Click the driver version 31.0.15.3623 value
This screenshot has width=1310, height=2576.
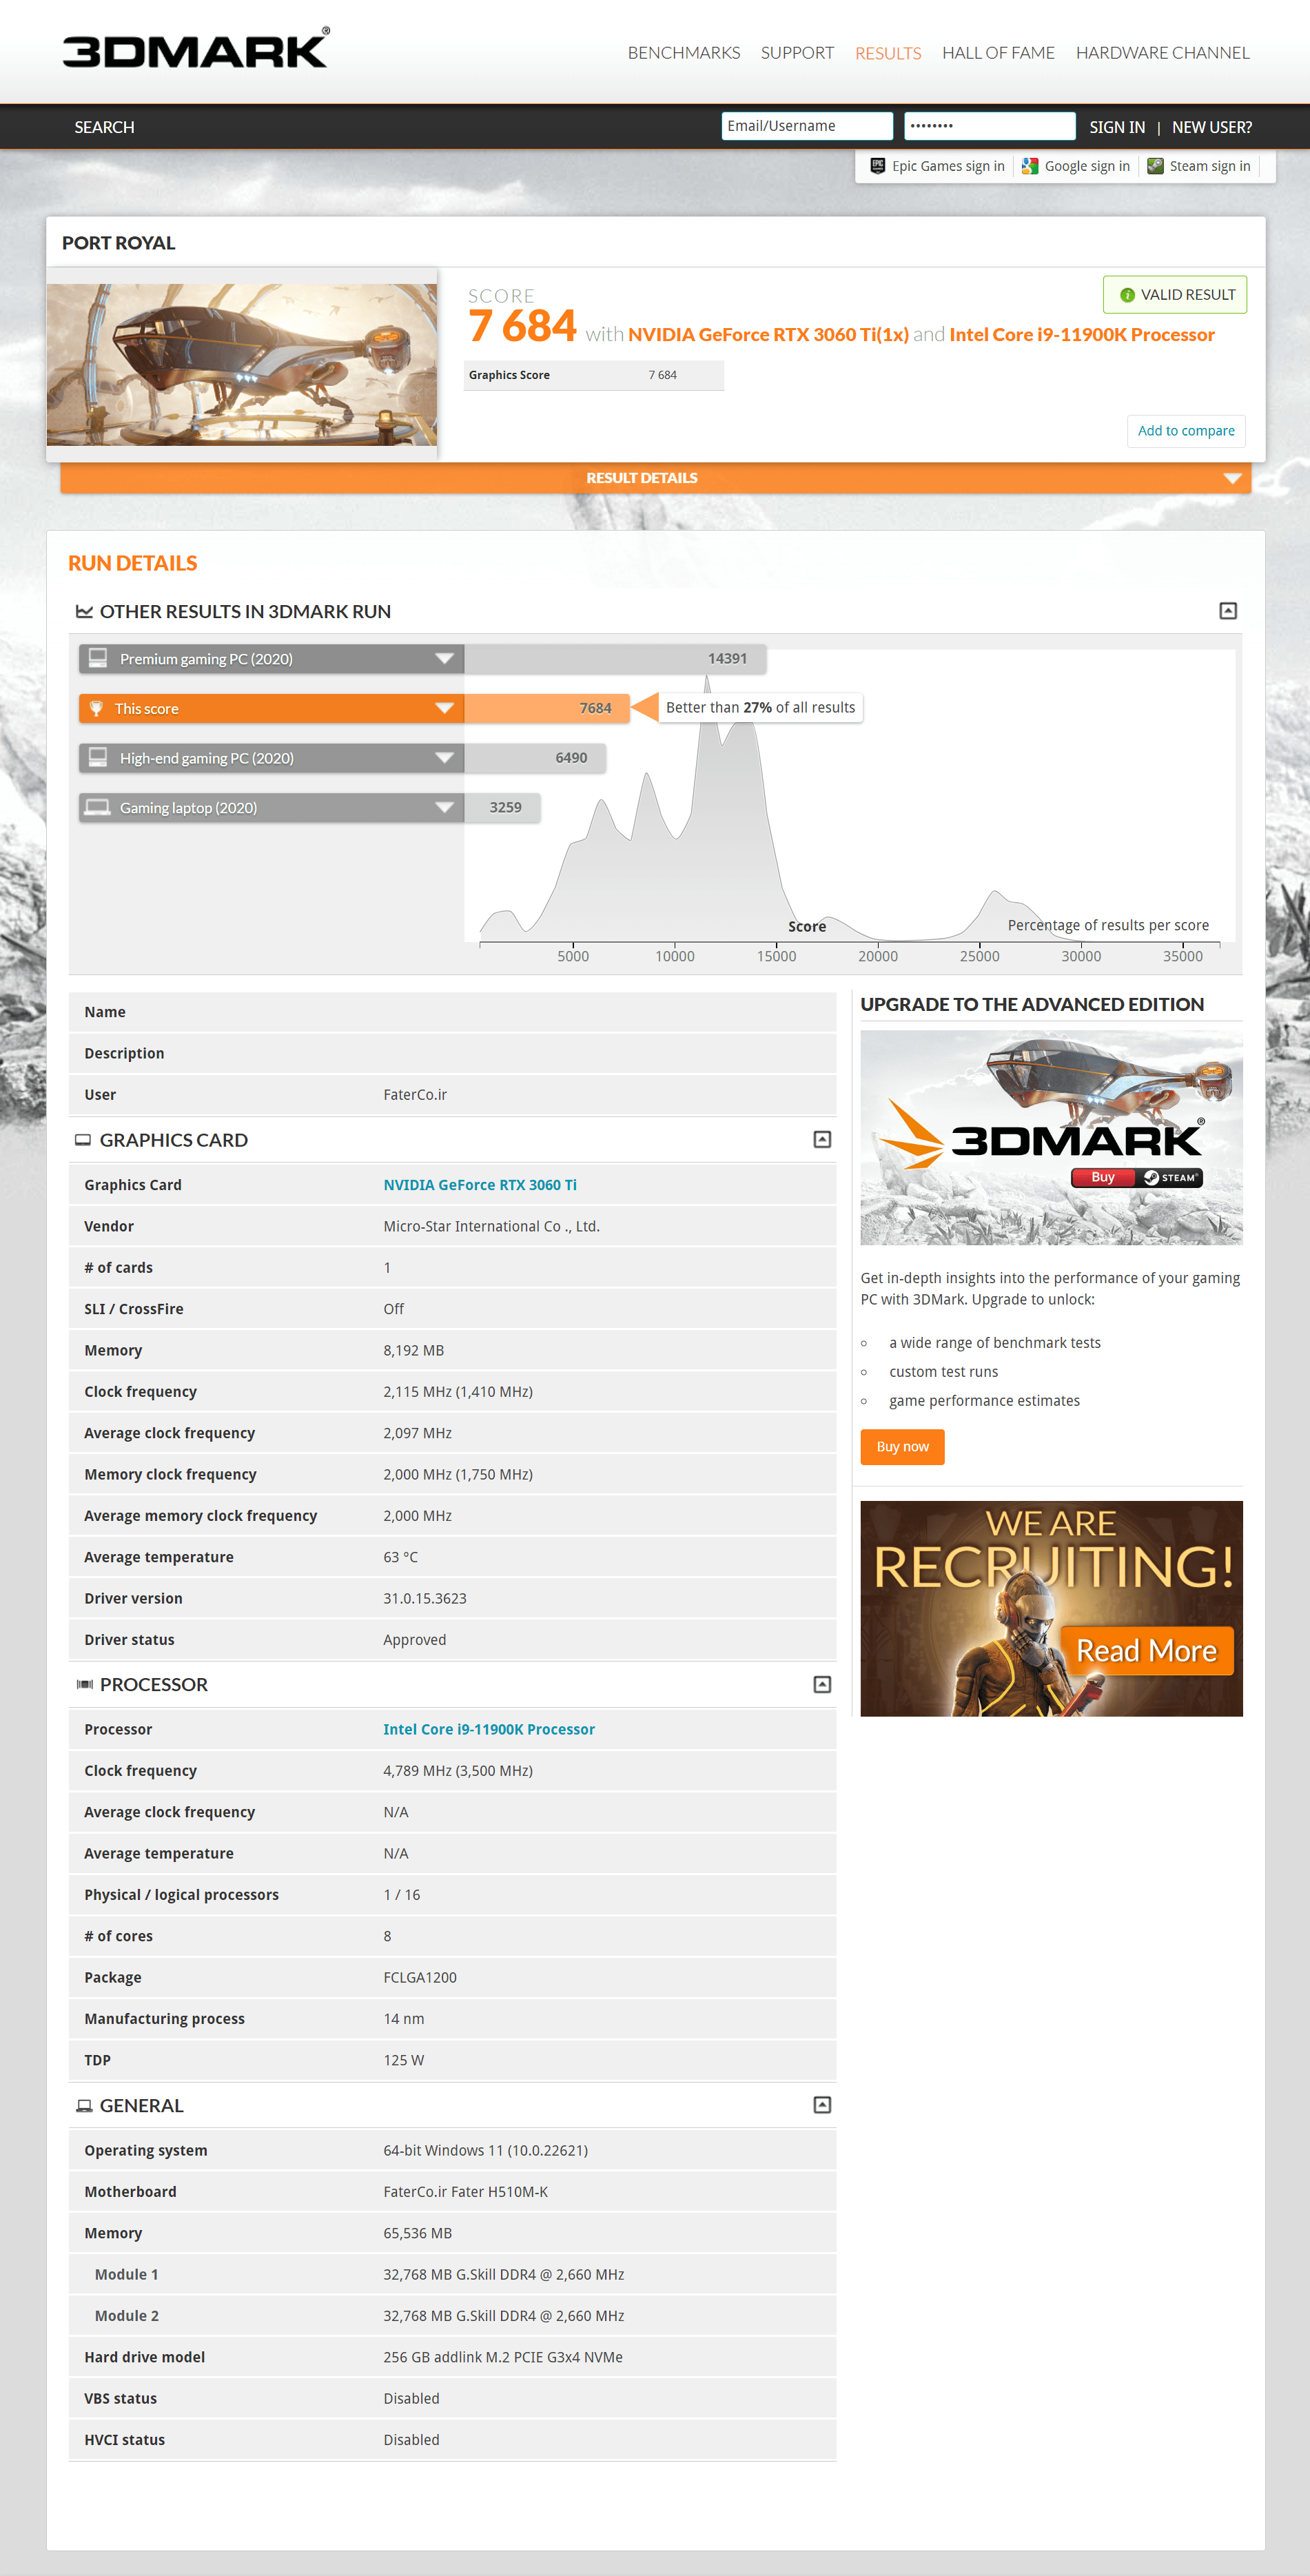[425, 1599]
